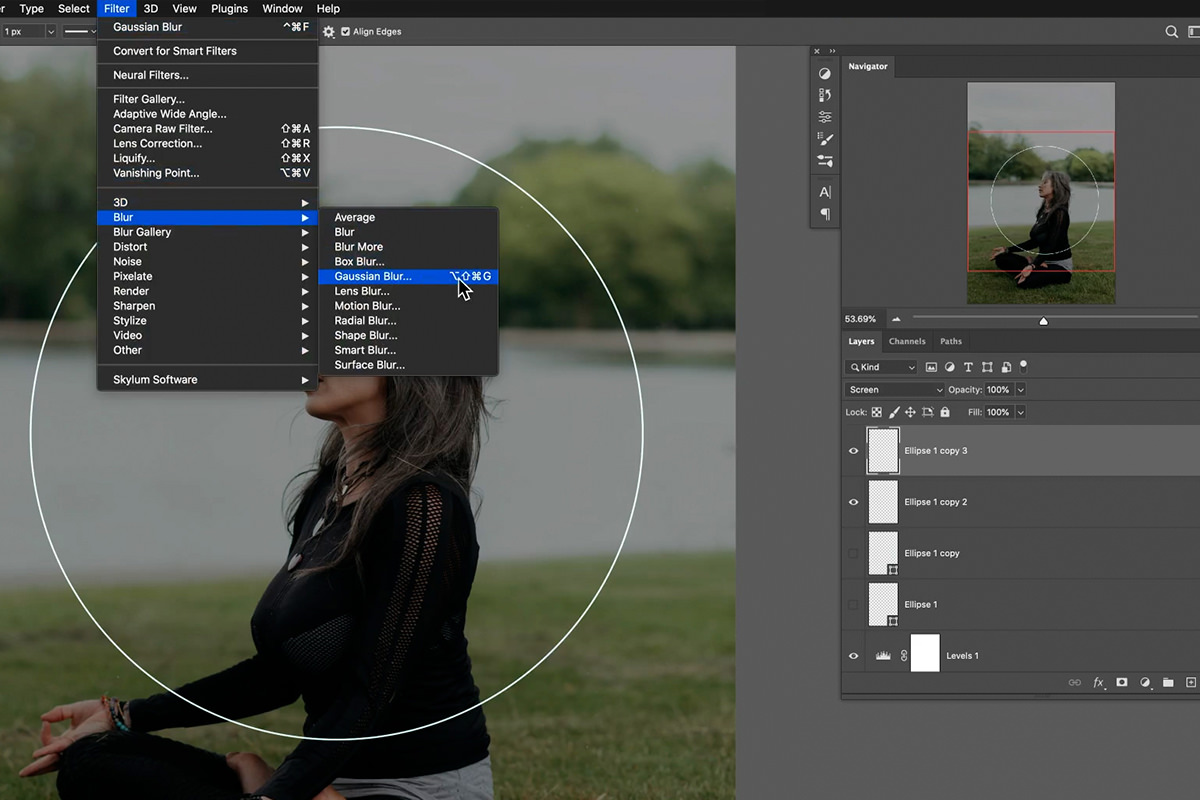Click the Add layer mask icon
The image size is (1200, 800).
[1122, 682]
